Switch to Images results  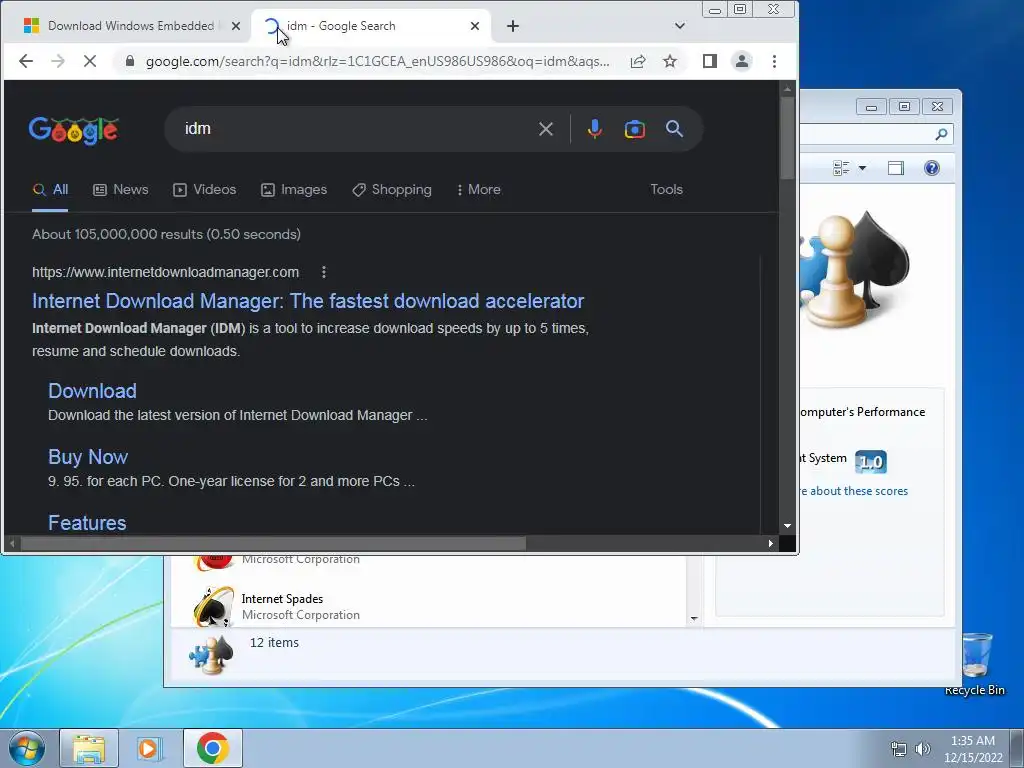(x=294, y=190)
